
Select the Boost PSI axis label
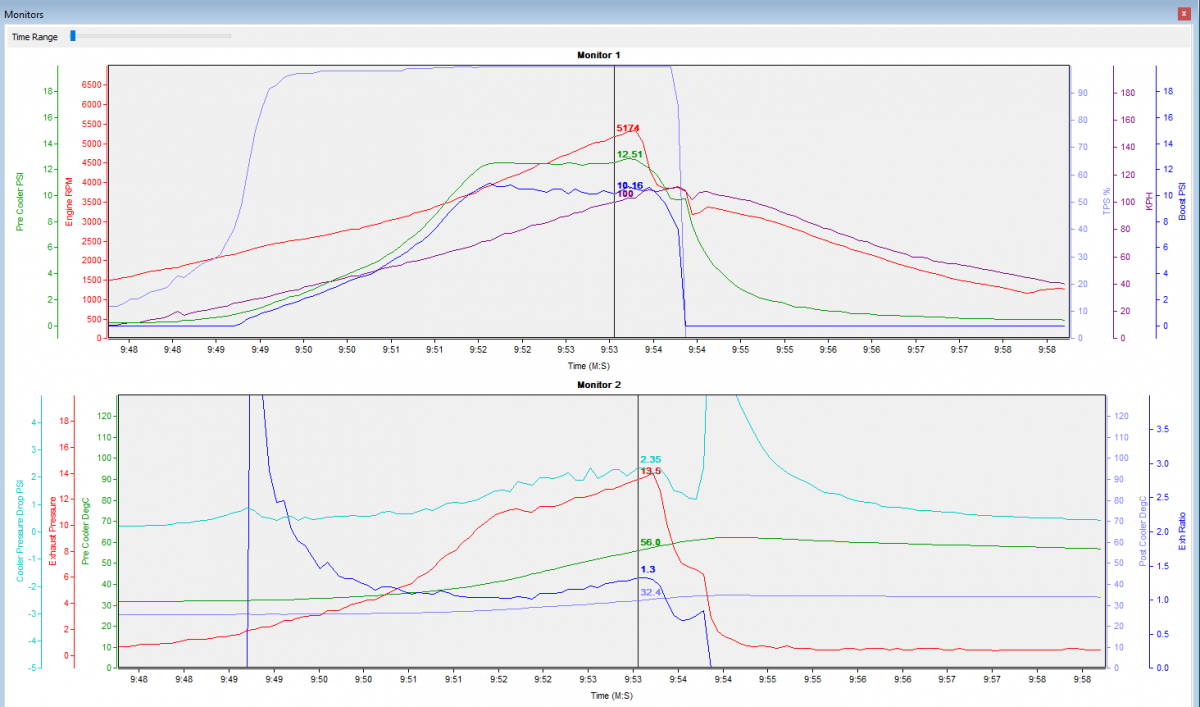(1182, 201)
